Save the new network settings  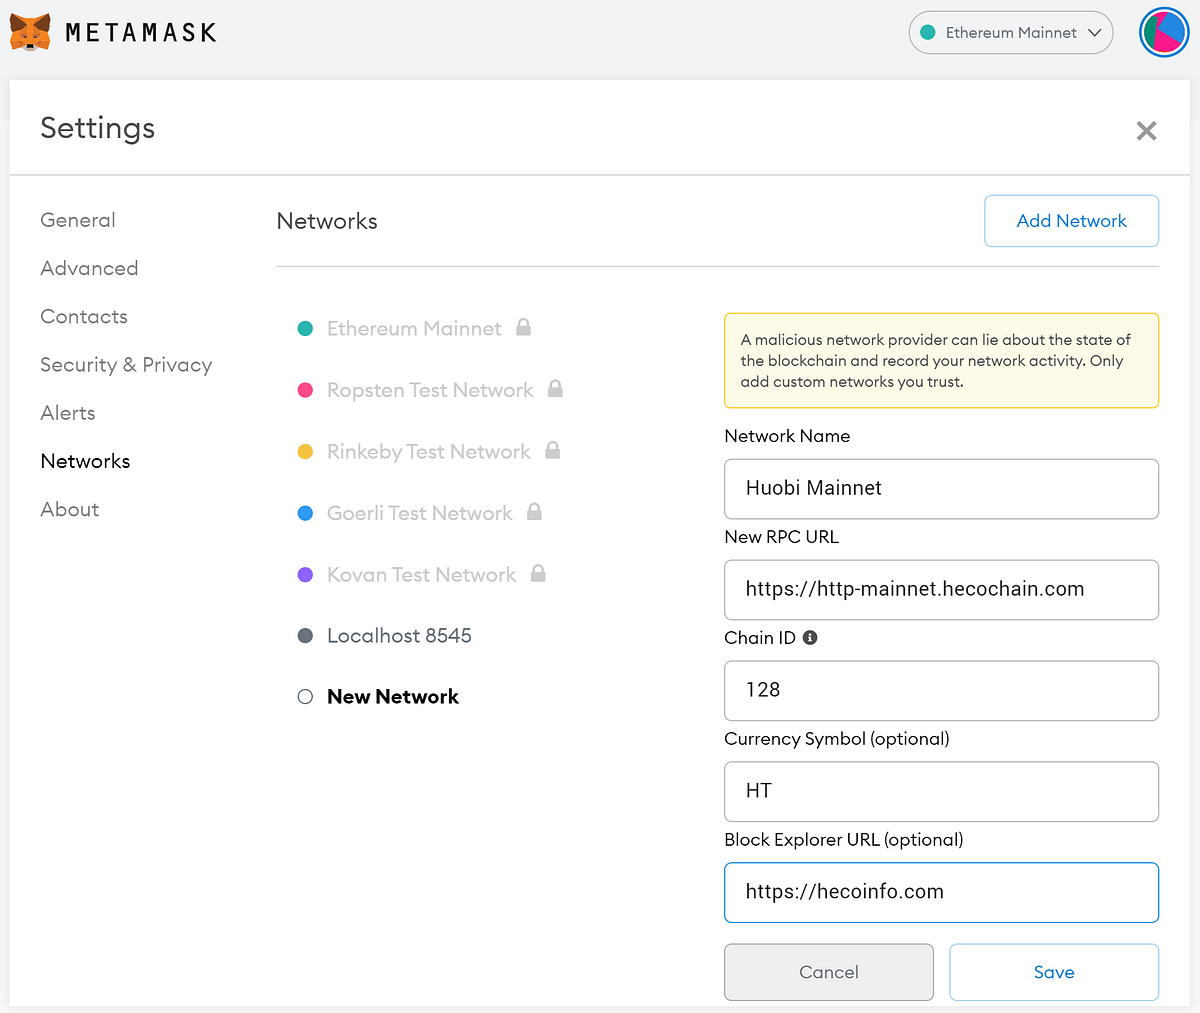click(1053, 972)
